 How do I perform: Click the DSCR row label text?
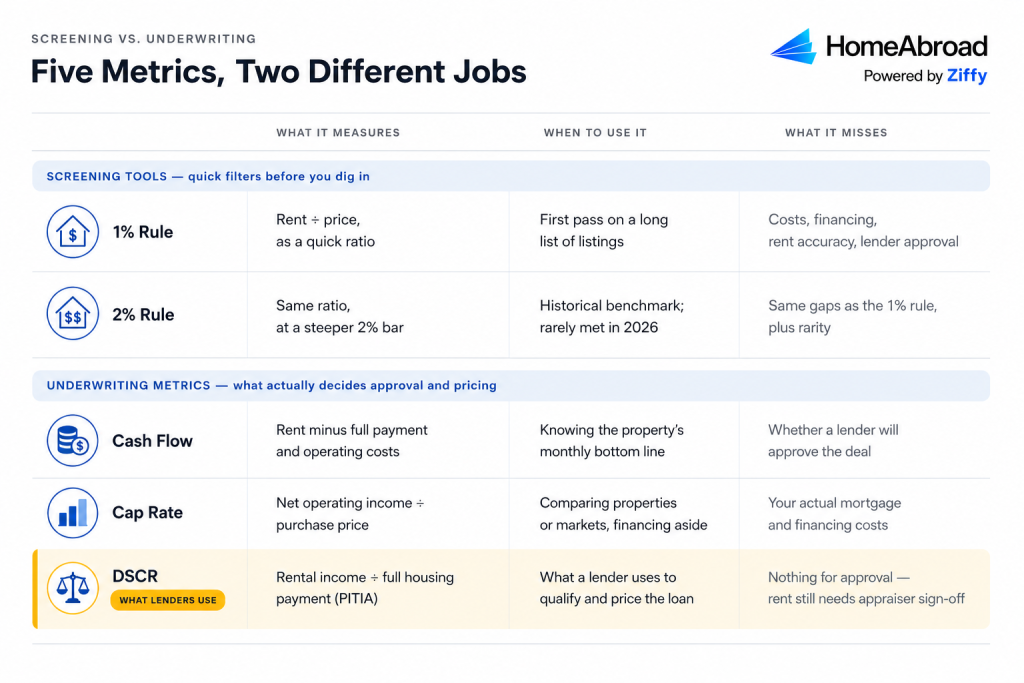135,576
